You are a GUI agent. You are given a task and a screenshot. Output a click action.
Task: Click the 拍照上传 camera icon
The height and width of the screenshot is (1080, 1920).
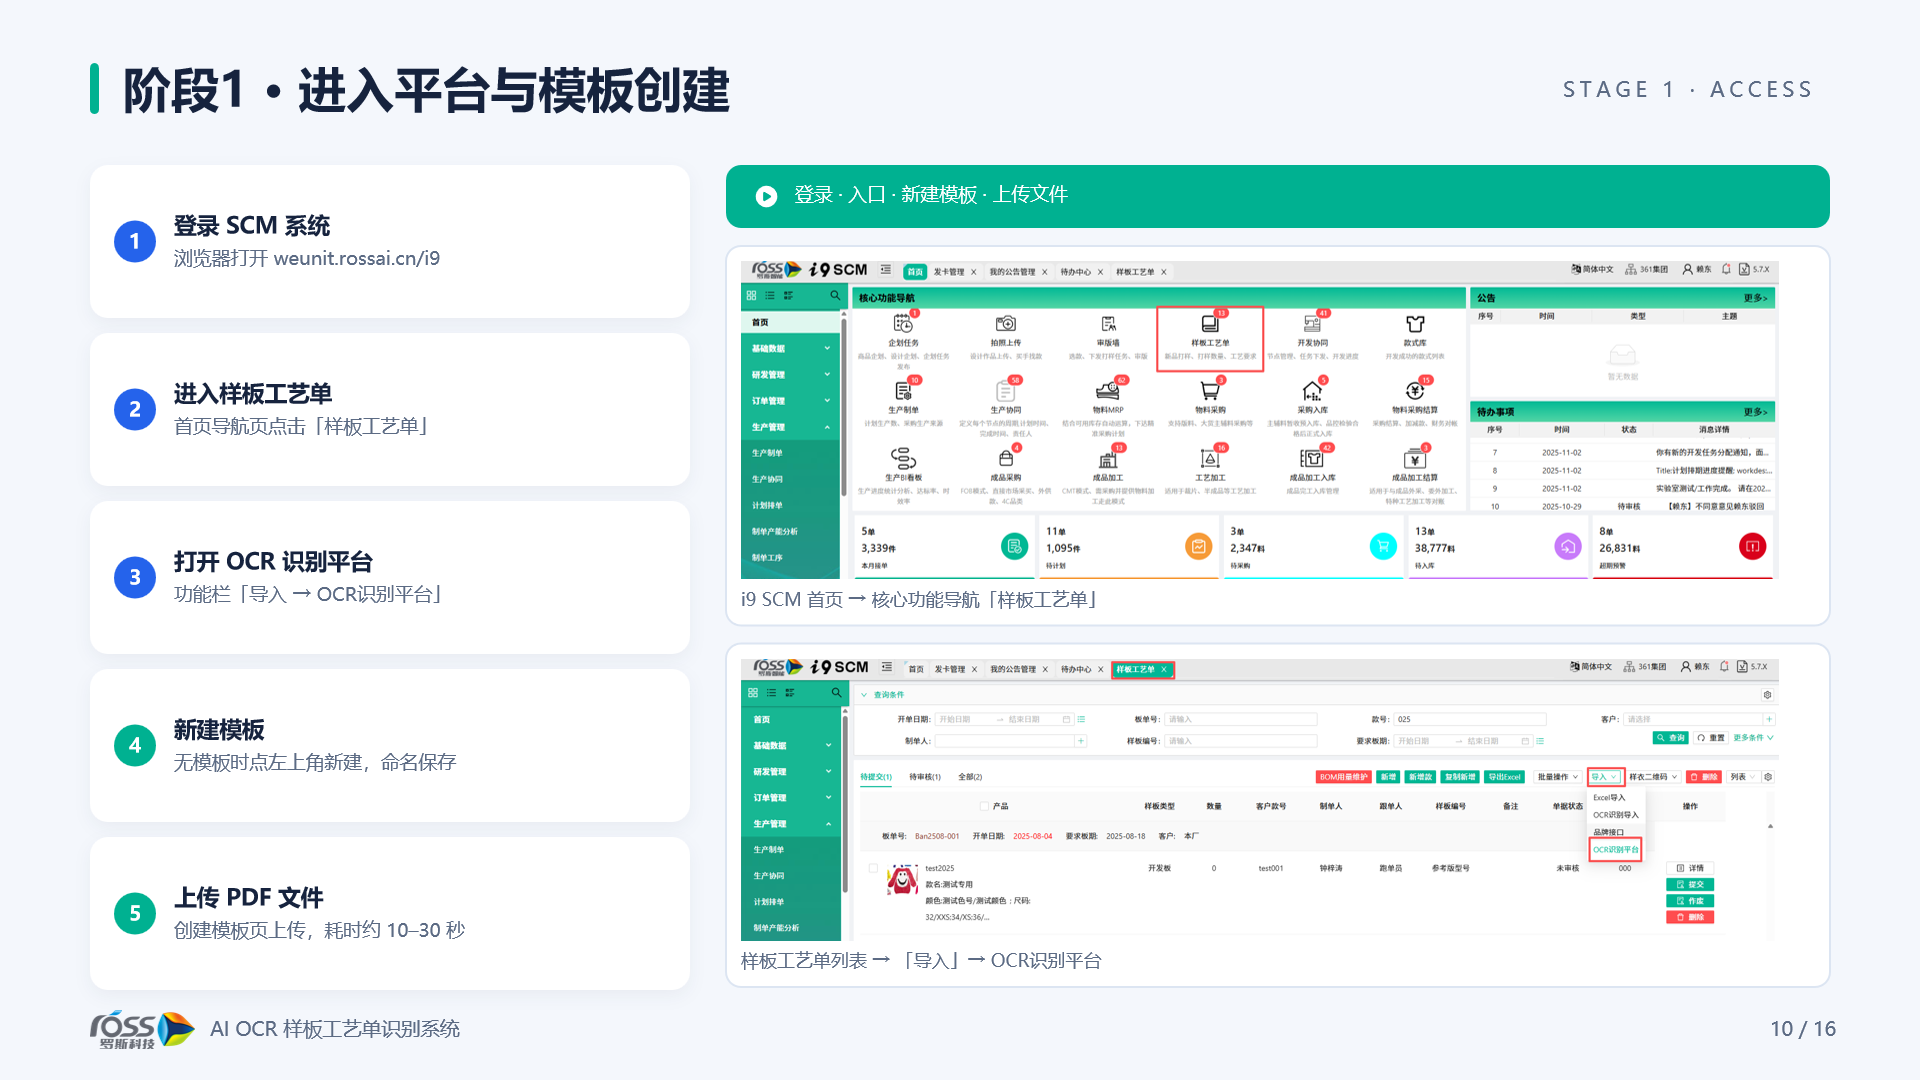click(1005, 324)
